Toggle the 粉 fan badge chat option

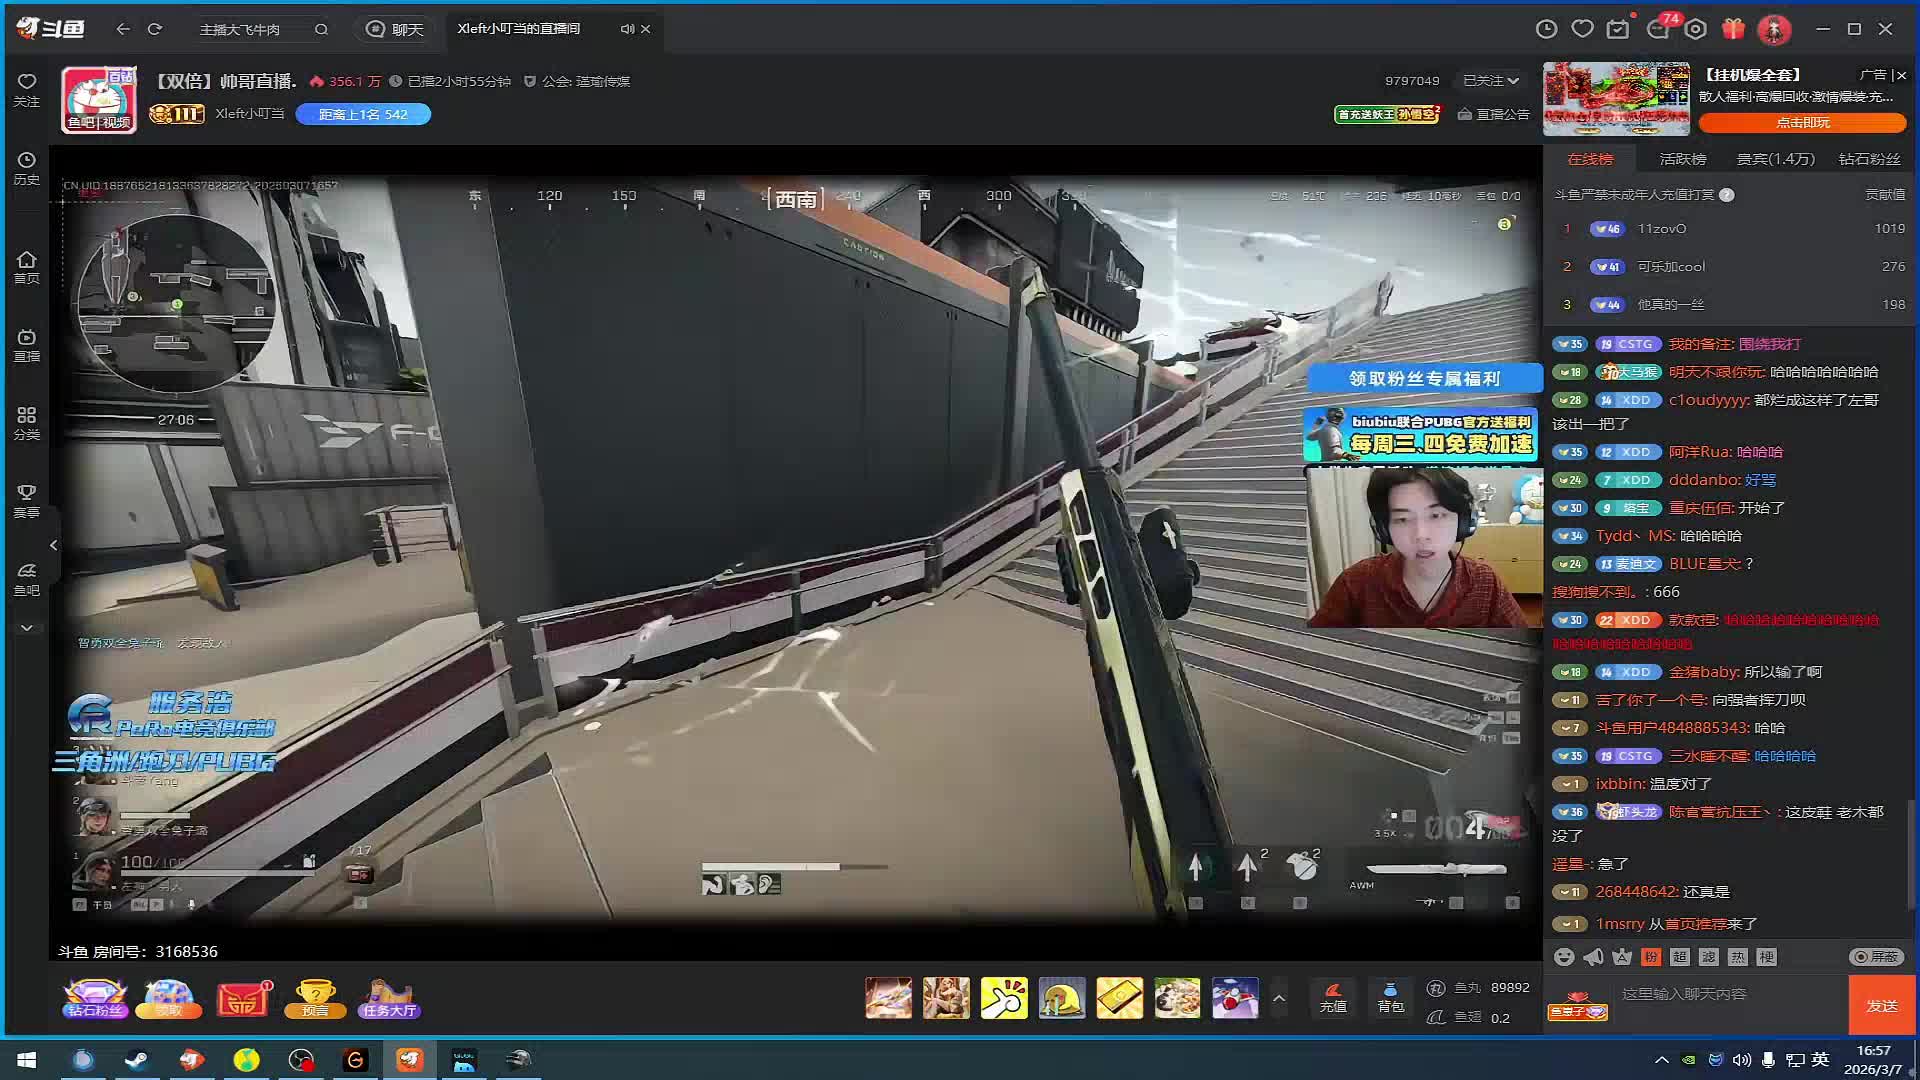[x=1651, y=957]
